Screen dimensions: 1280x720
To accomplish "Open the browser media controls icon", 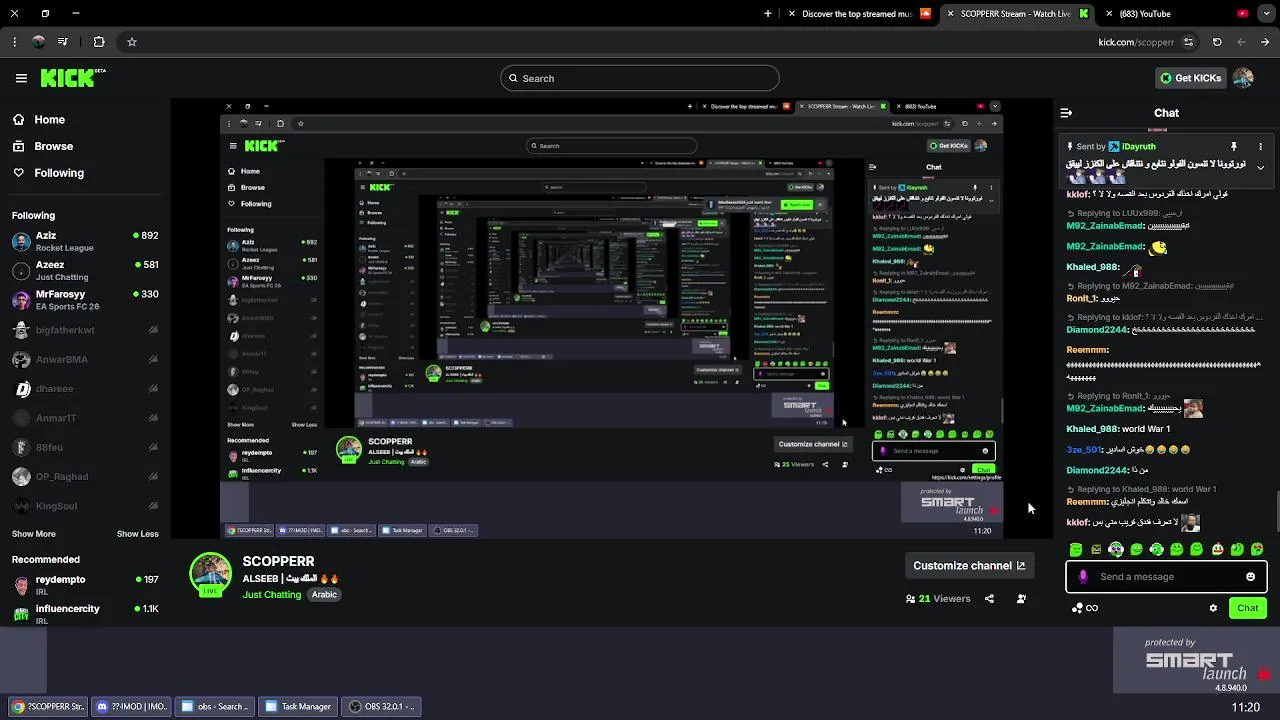I will click(63, 42).
